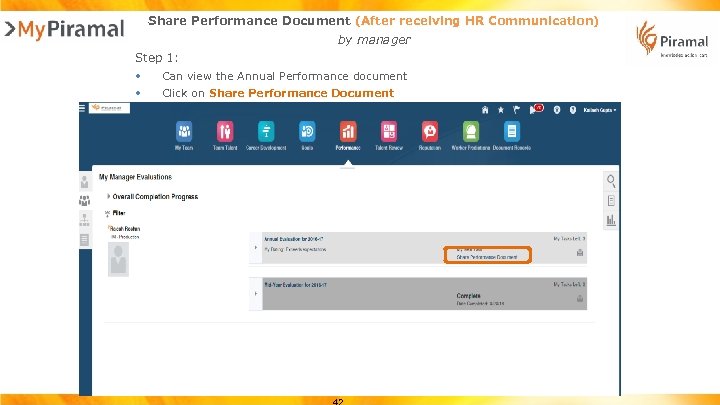Open the Reputation icon

(x=430, y=132)
